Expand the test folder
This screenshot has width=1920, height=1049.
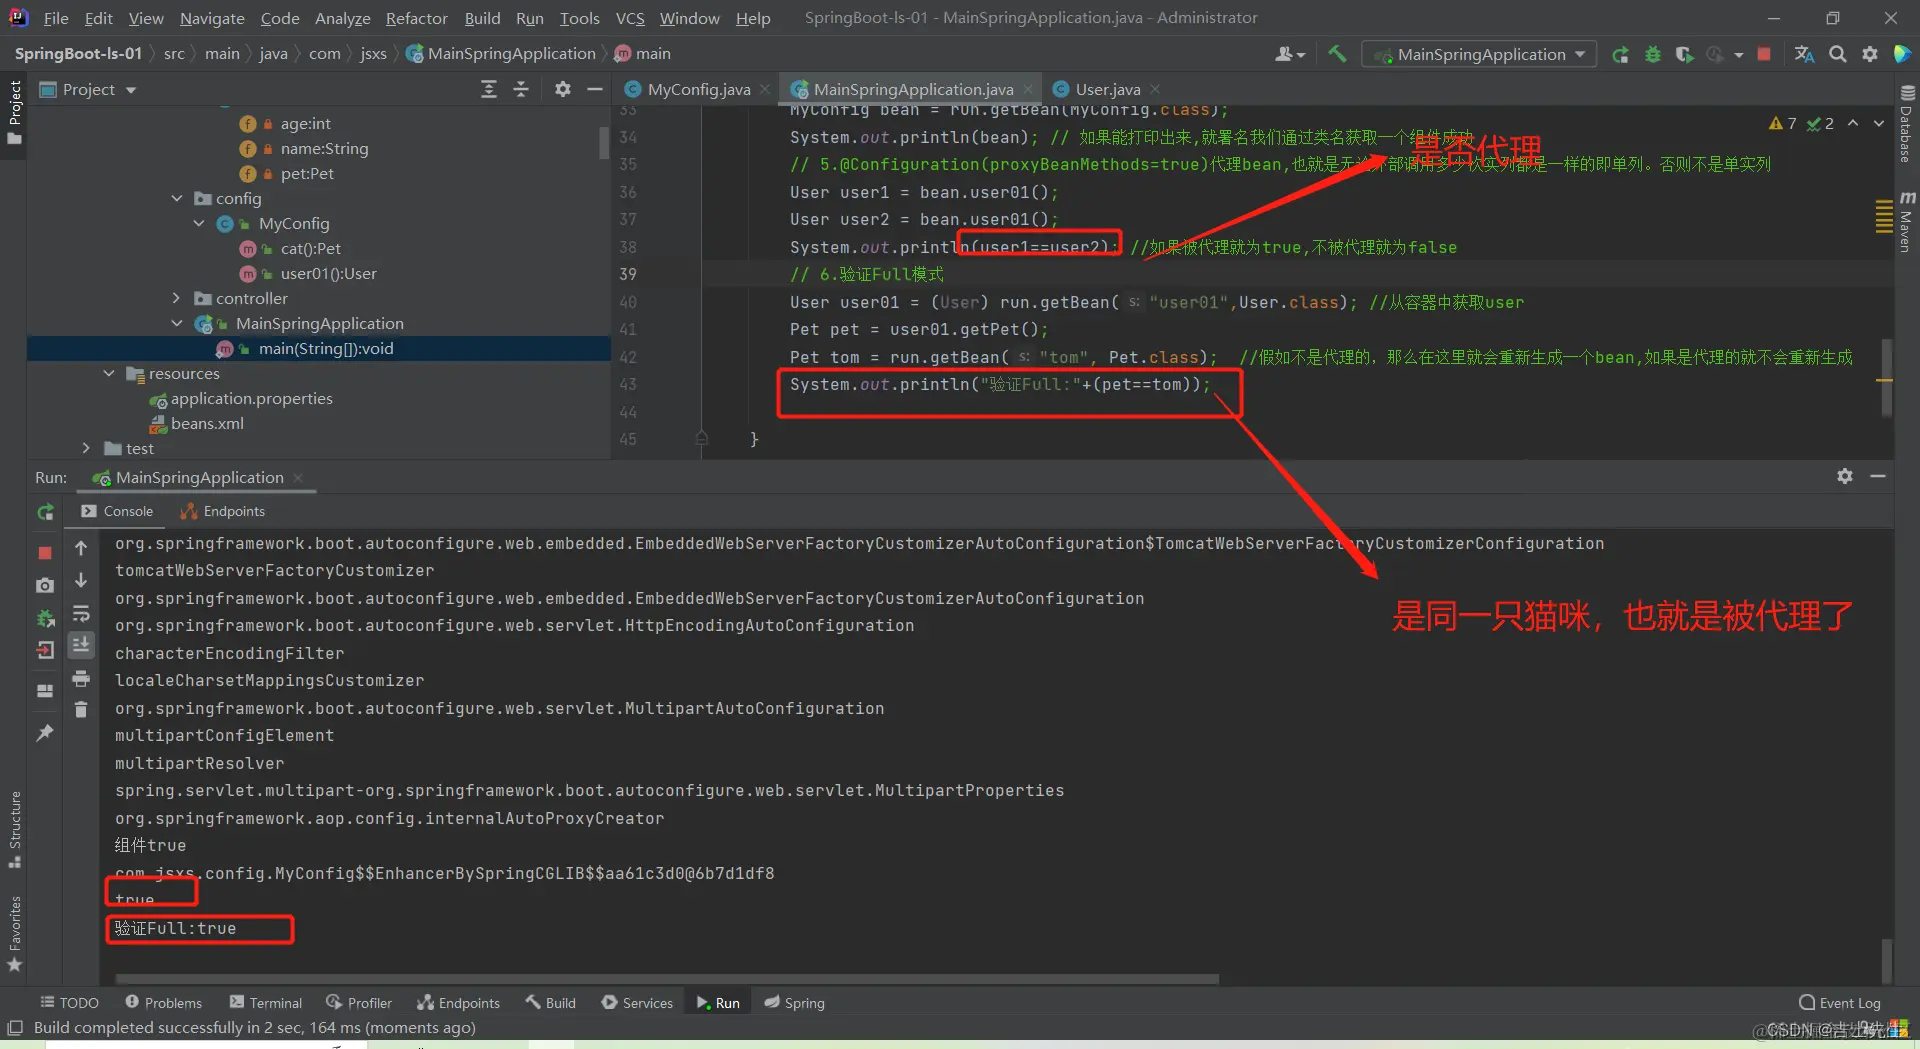[x=86, y=448]
